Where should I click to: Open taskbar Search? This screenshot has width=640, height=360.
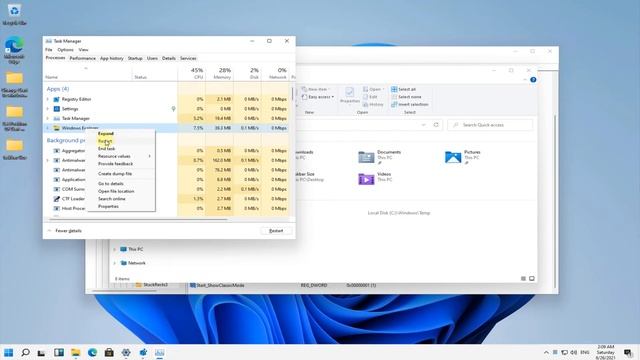[x=25, y=352]
